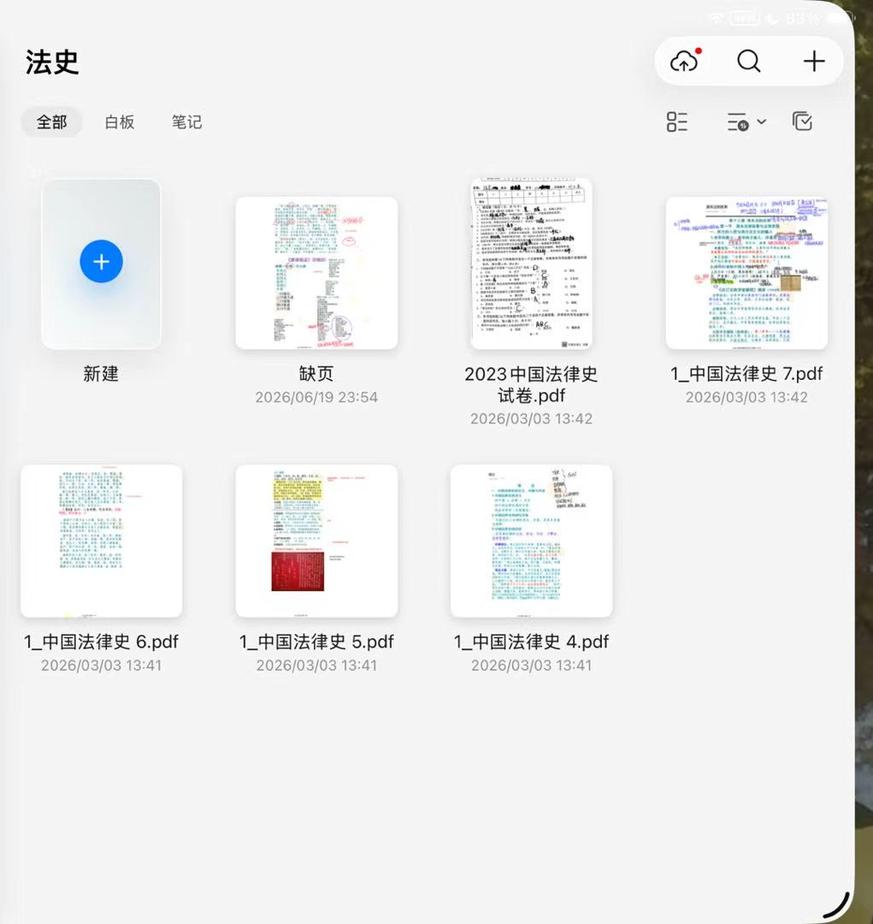
Task: Open the cloud upload sync icon
Action: point(685,61)
